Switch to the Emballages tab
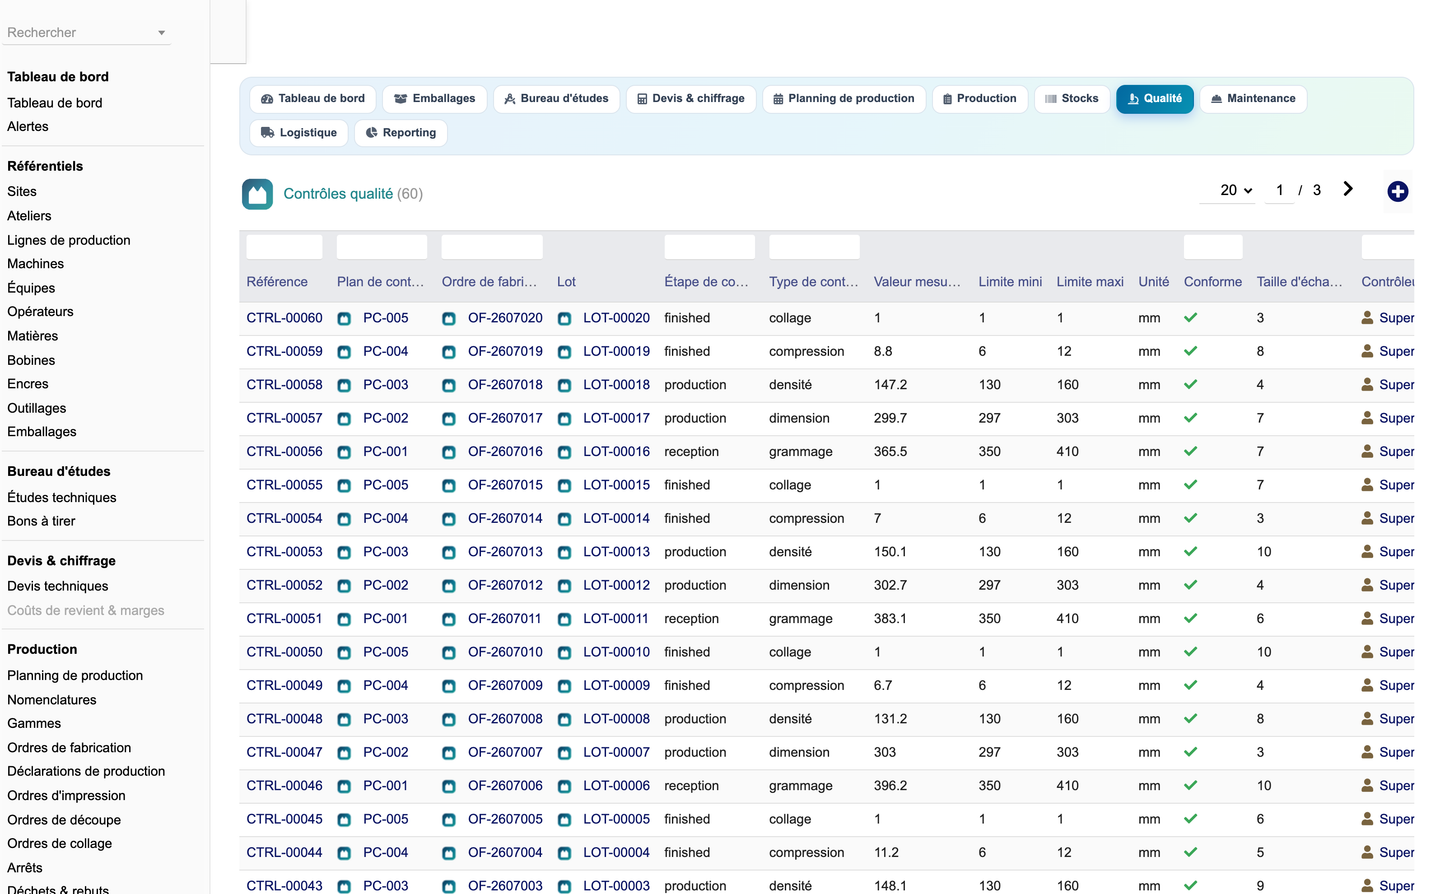This screenshot has width=1445, height=894. (x=435, y=99)
